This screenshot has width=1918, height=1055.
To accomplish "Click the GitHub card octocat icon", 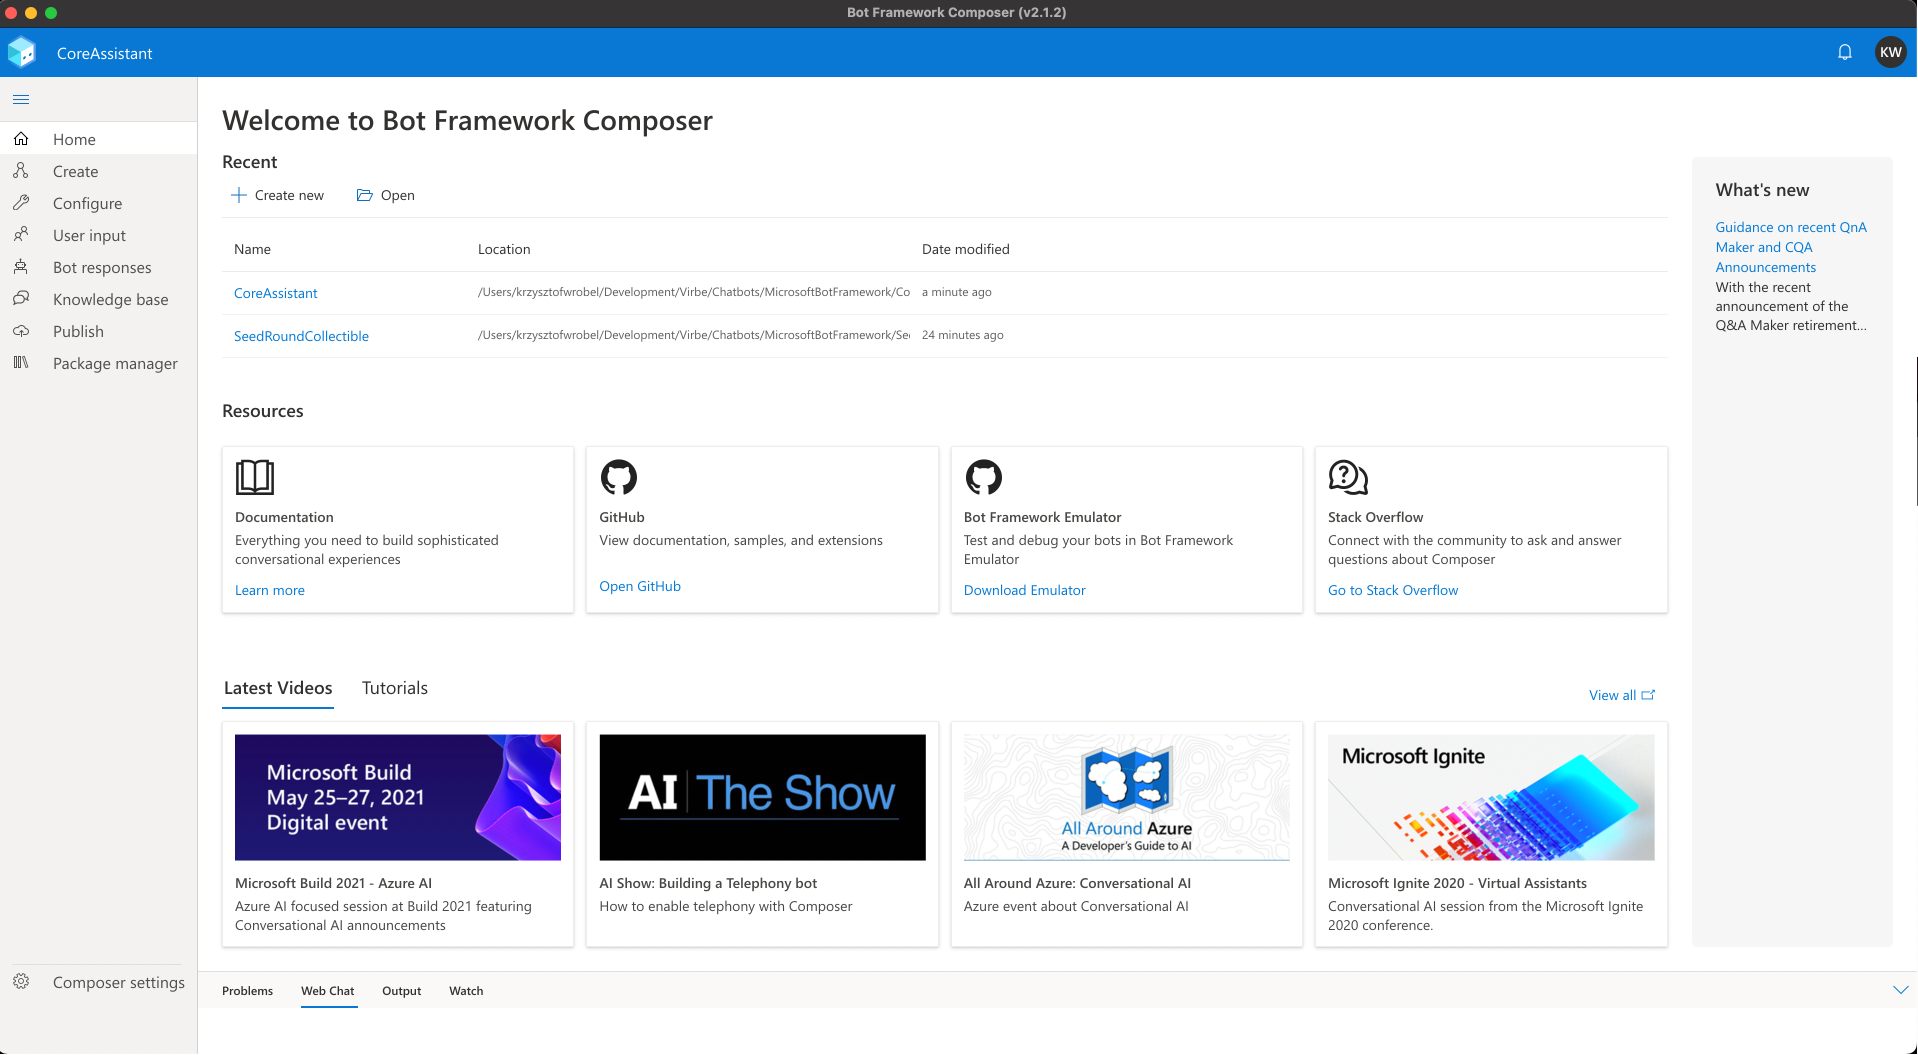I will [619, 477].
